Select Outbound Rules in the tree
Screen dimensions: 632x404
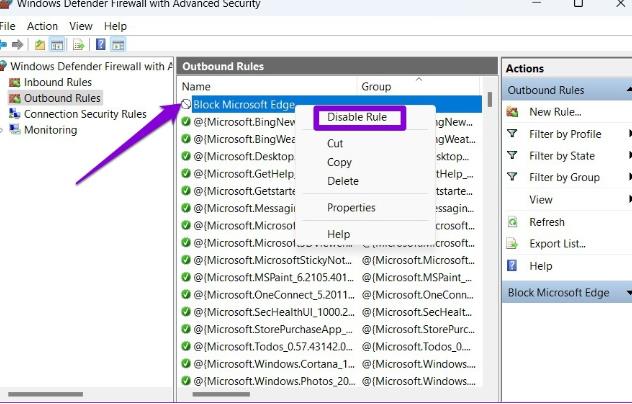(62, 98)
